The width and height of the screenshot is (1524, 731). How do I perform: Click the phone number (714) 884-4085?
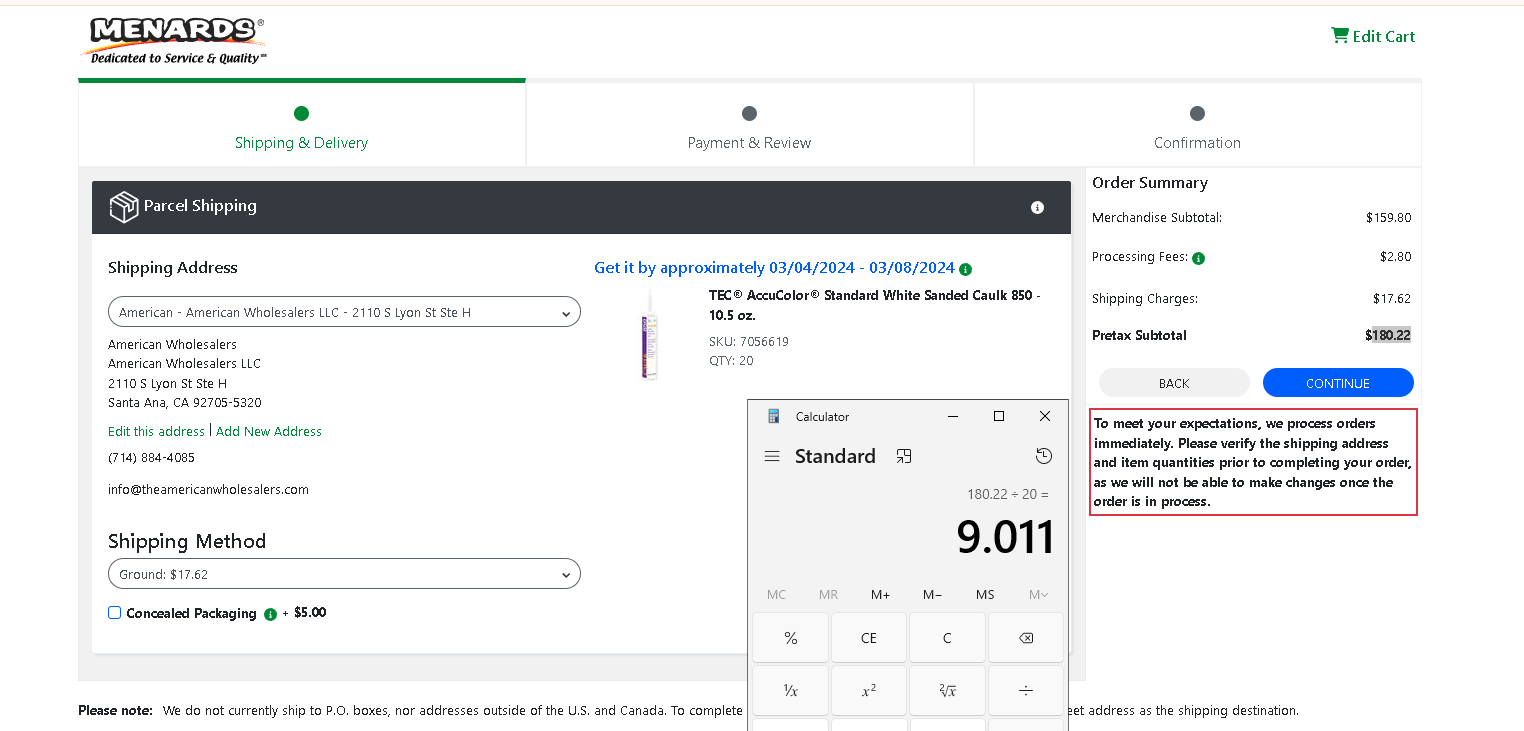point(151,457)
